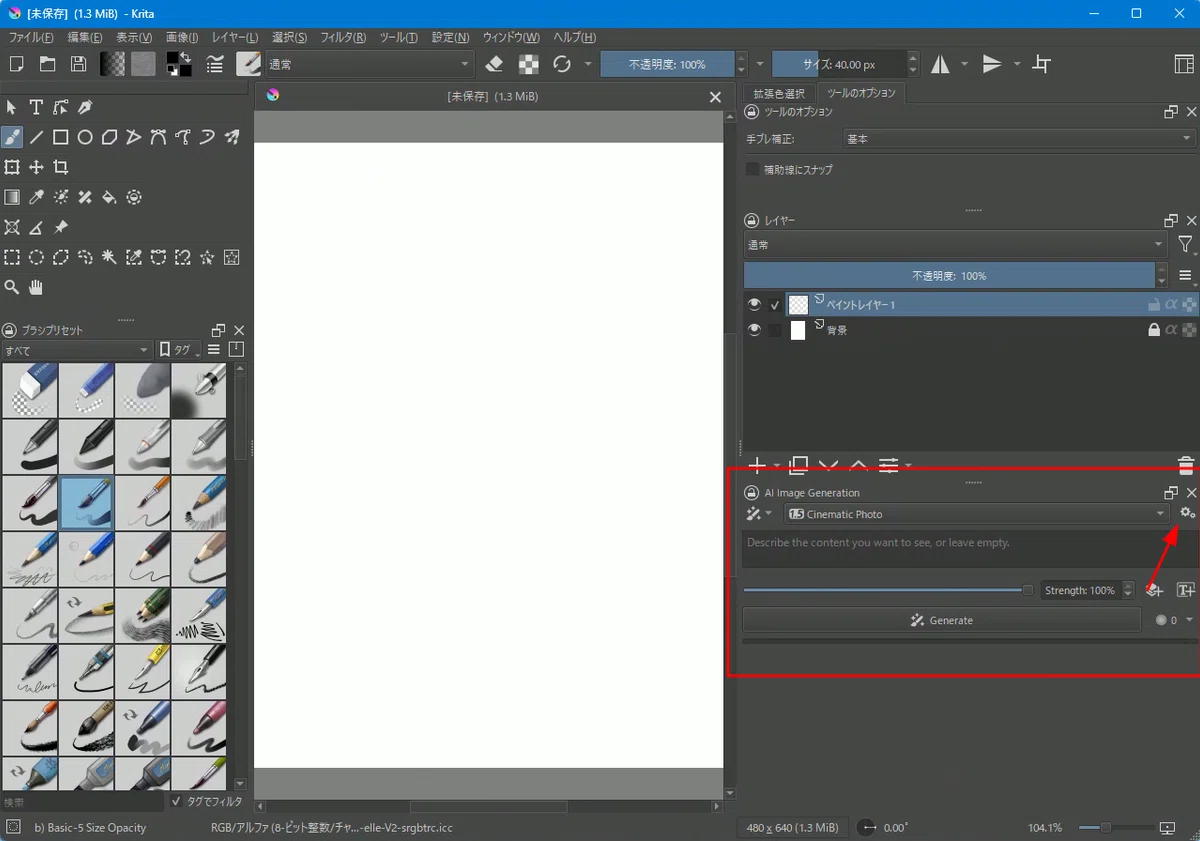The height and width of the screenshot is (841, 1200).
Task: Toggle lock on 背景 layer
Action: point(1154,330)
